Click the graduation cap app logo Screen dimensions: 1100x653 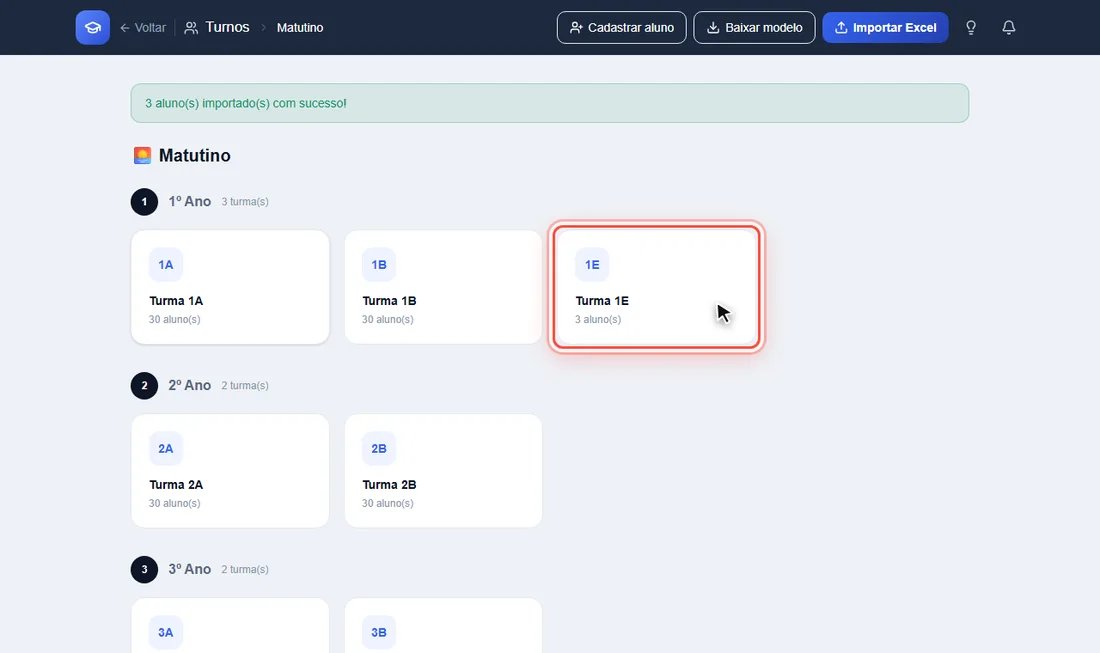[93, 27]
